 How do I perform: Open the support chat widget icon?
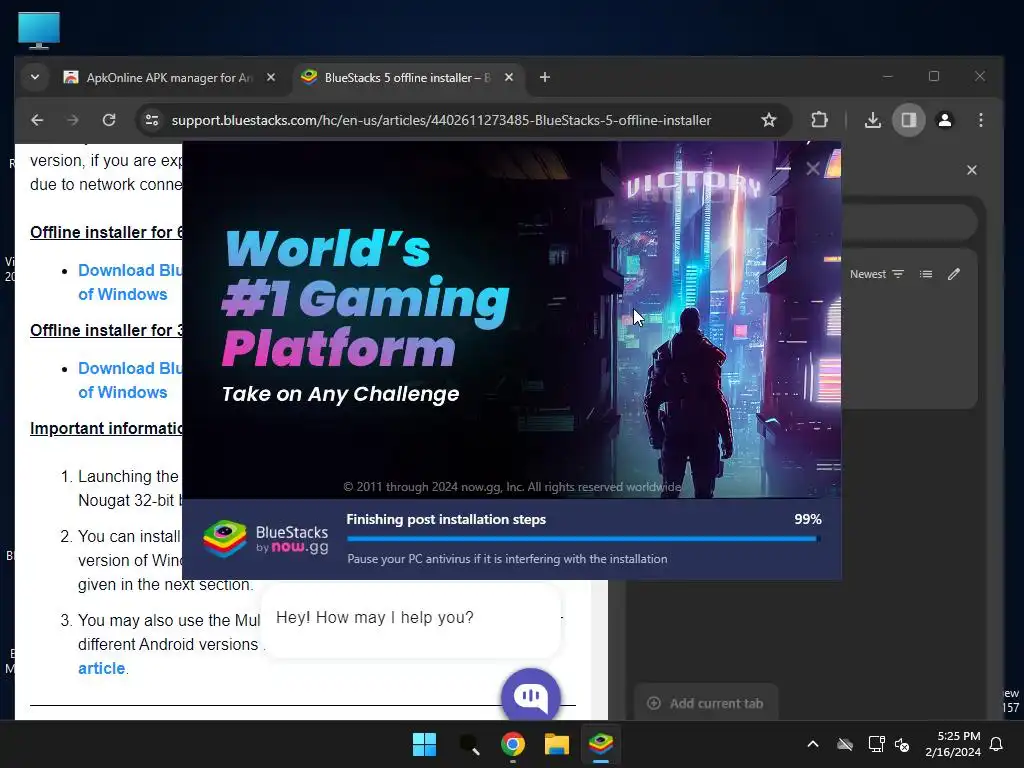coord(530,696)
